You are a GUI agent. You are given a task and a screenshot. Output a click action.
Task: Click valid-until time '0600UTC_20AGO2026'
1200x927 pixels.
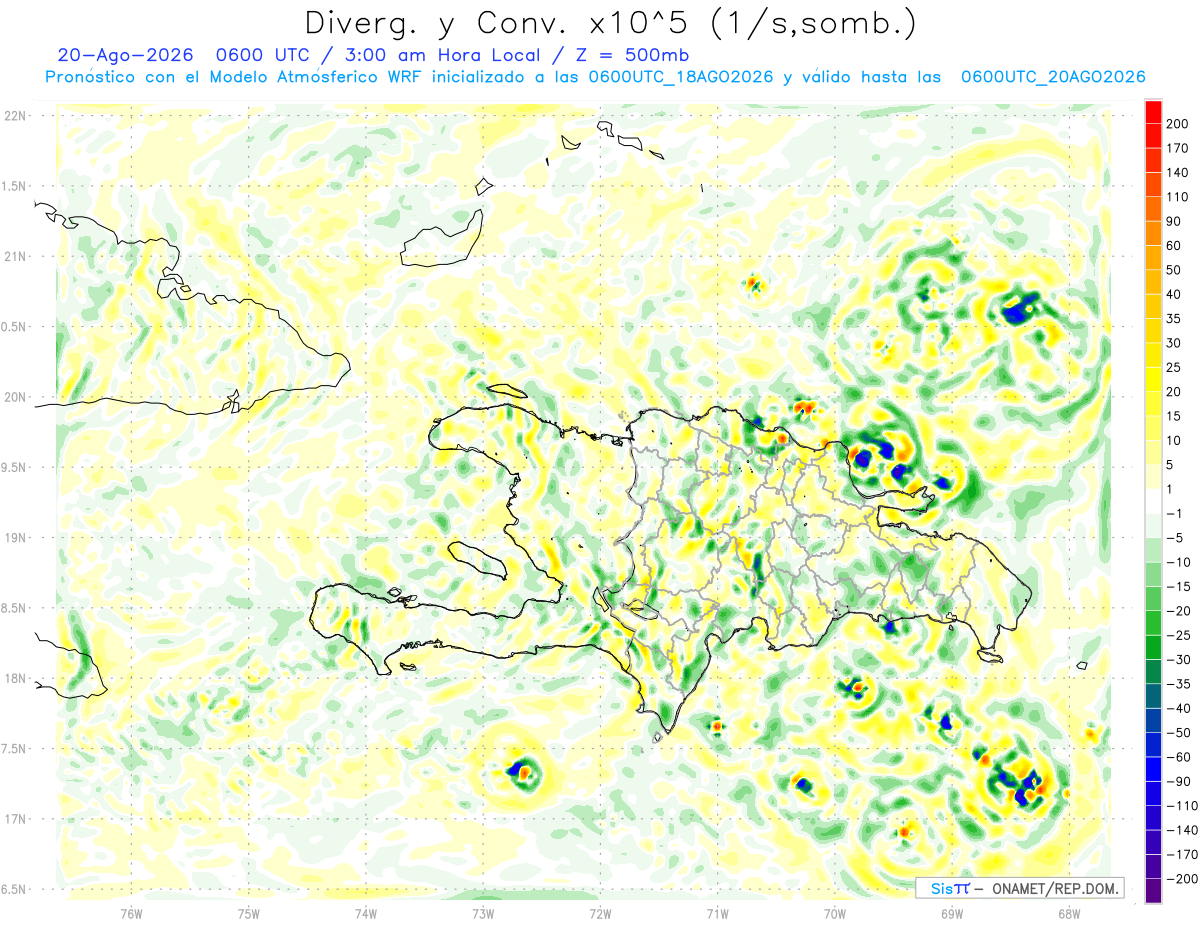tap(1053, 77)
